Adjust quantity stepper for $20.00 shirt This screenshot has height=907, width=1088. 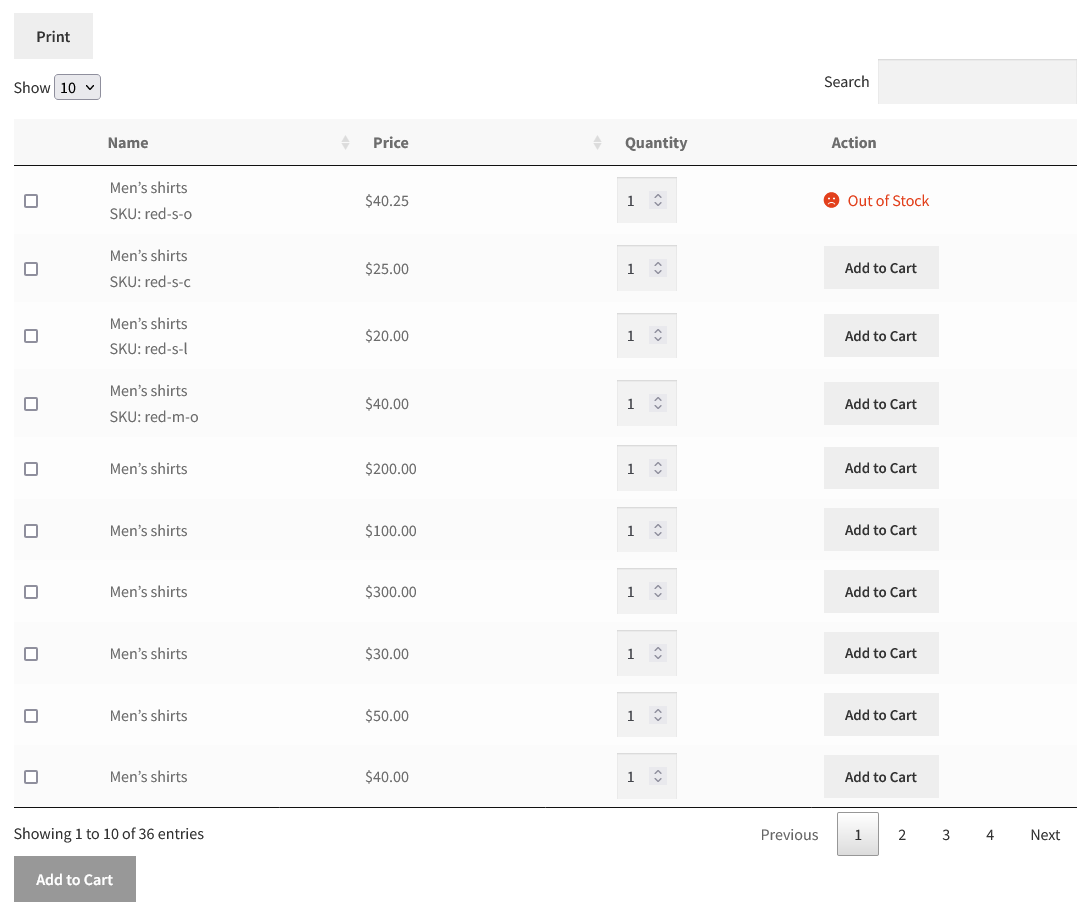coord(658,336)
